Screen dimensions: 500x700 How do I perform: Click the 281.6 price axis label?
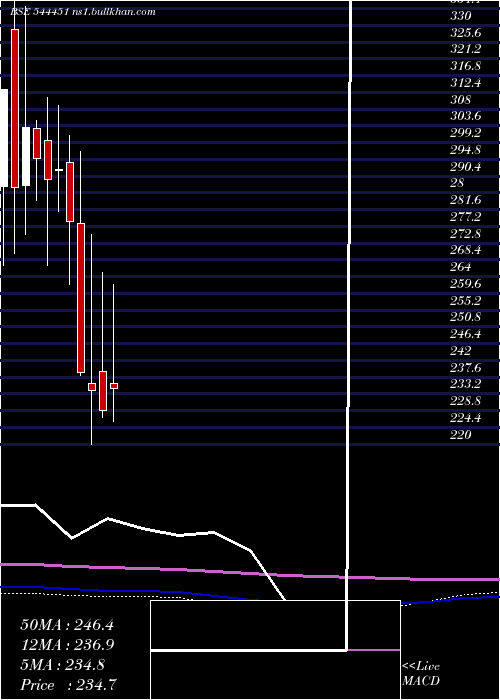click(x=465, y=200)
